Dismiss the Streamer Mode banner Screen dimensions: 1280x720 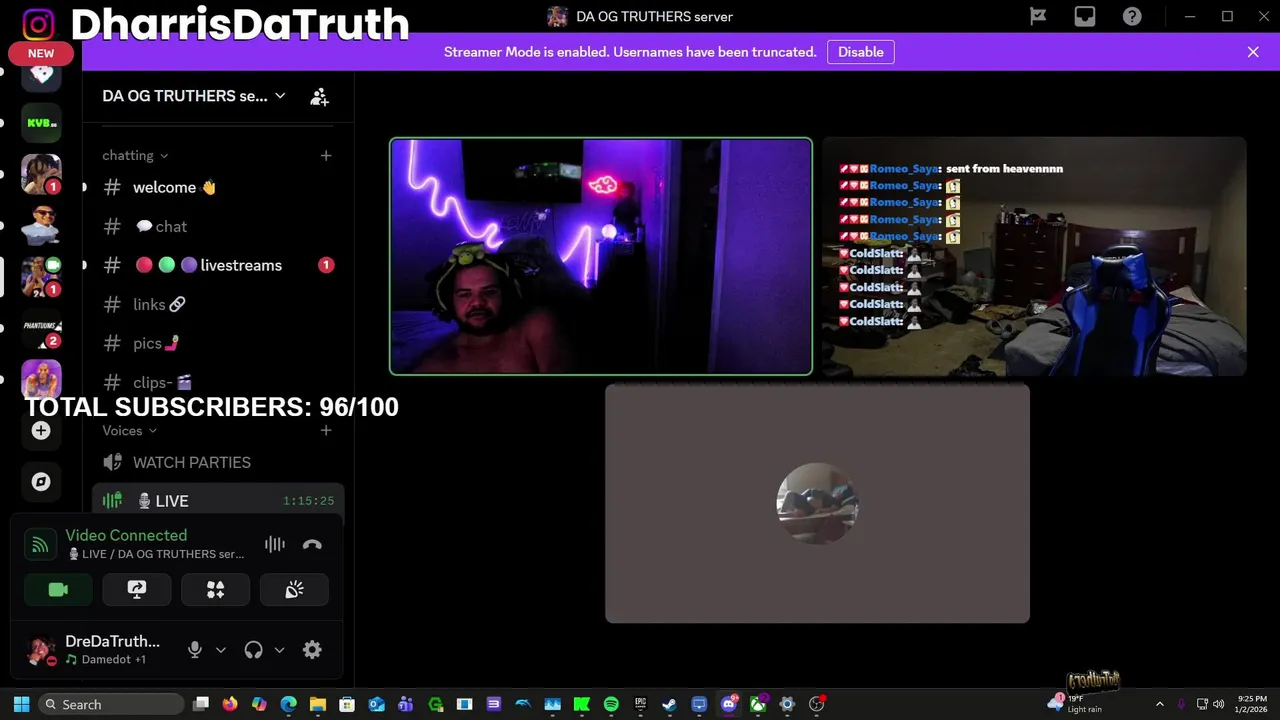pyautogui.click(x=1253, y=52)
